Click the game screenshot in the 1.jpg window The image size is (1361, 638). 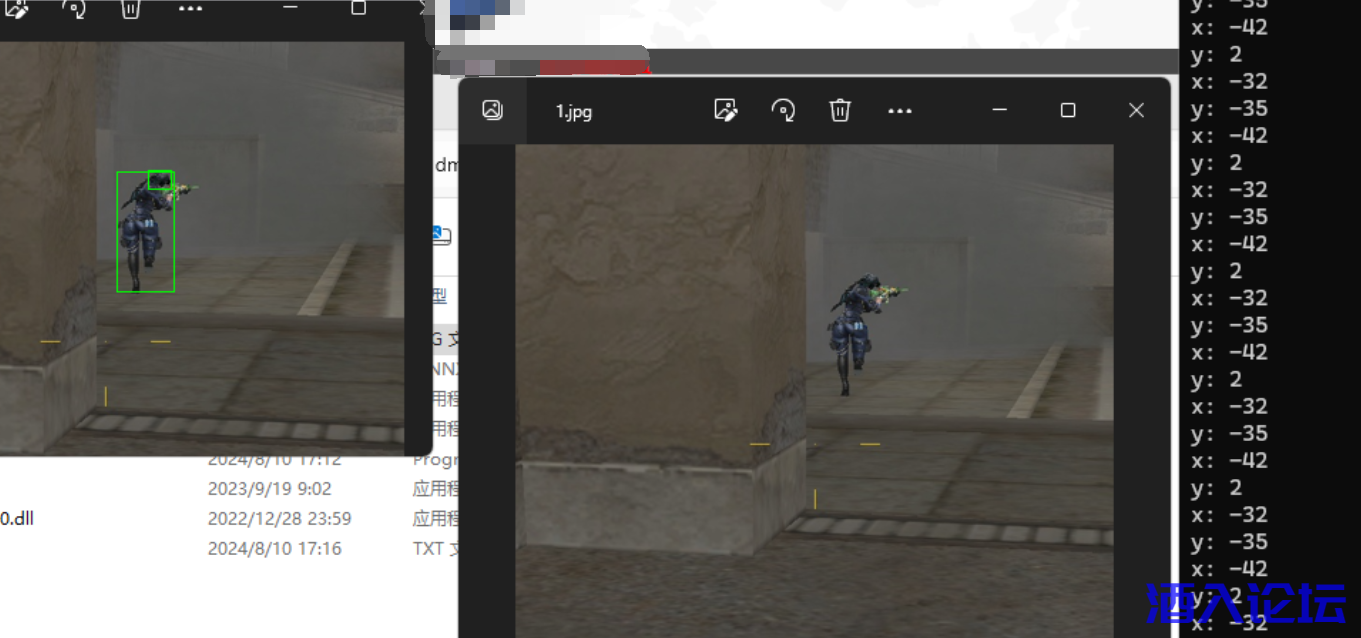point(814,391)
